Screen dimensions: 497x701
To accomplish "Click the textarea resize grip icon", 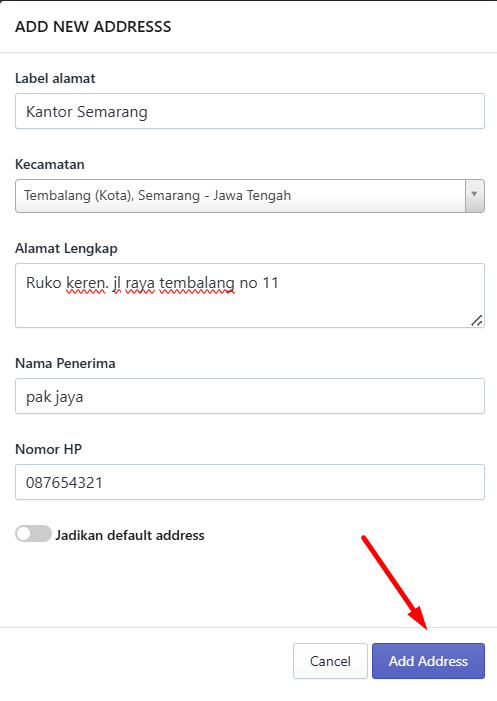I will tap(477, 321).
